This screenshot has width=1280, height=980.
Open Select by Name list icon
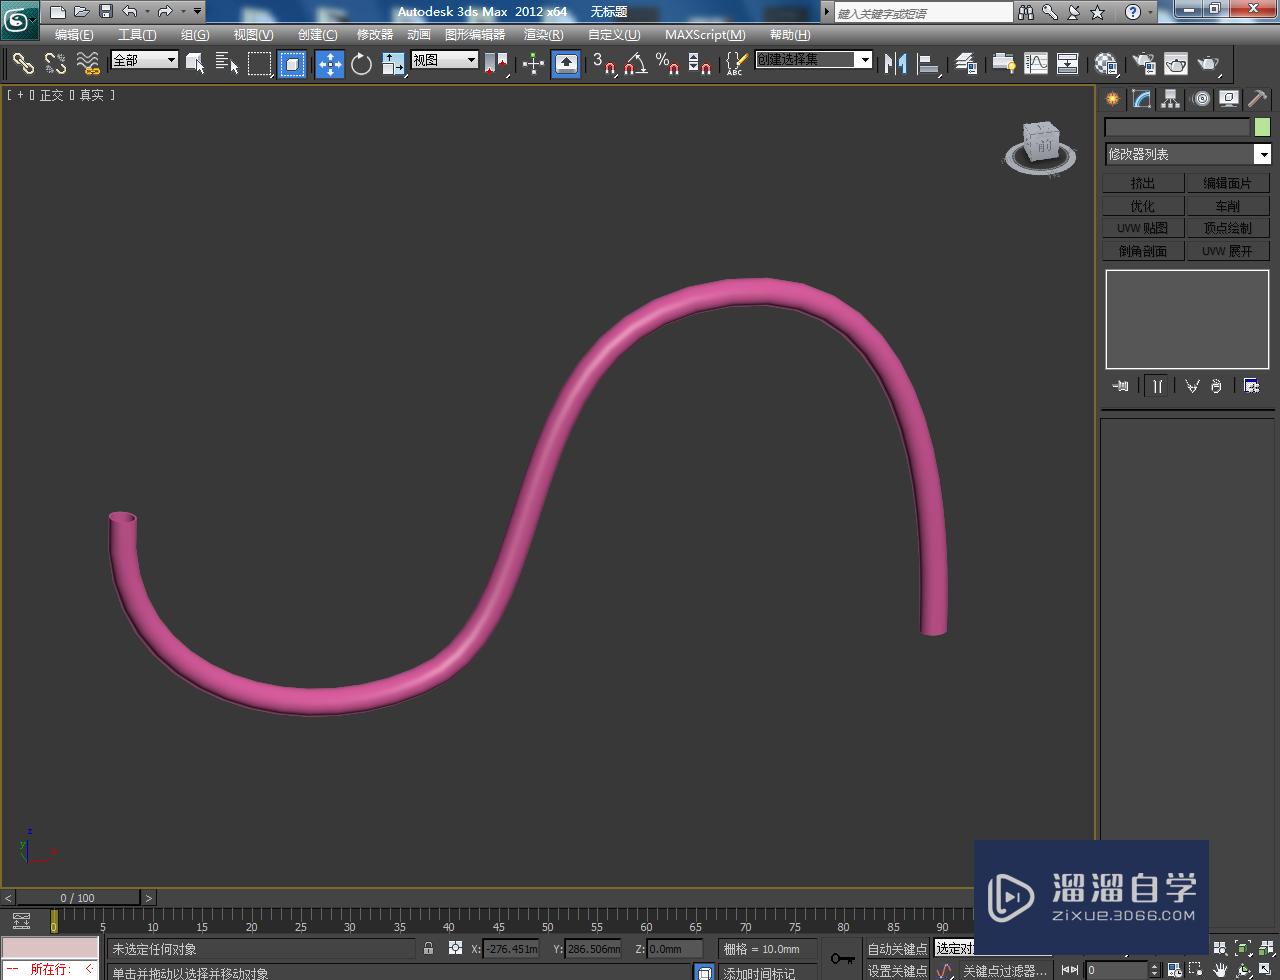(227, 63)
